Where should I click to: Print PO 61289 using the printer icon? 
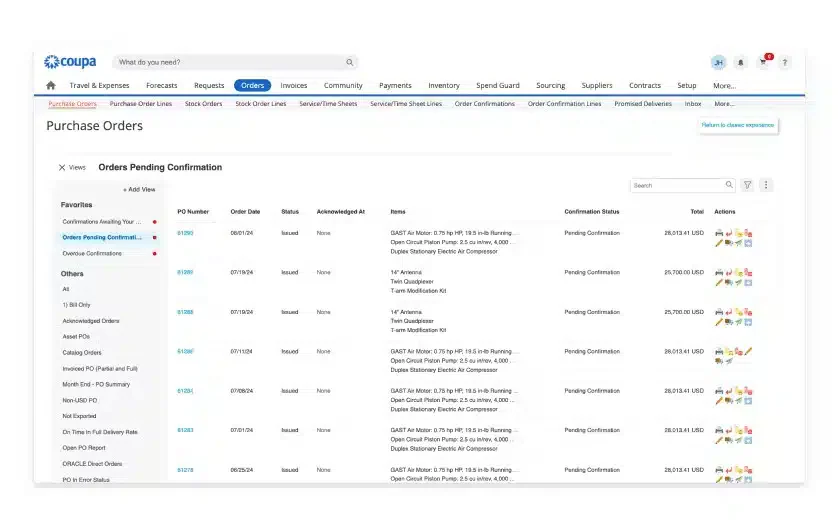(x=719, y=273)
